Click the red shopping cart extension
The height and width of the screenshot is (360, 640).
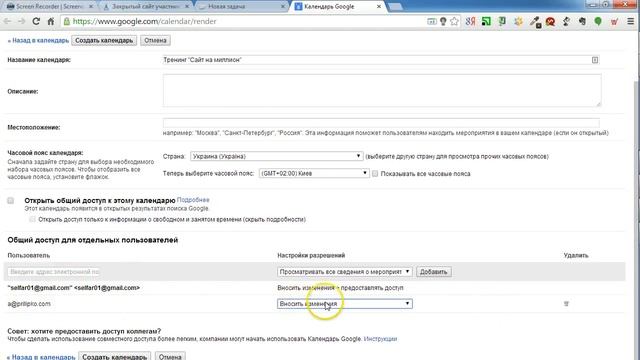[x=614, y=21]
